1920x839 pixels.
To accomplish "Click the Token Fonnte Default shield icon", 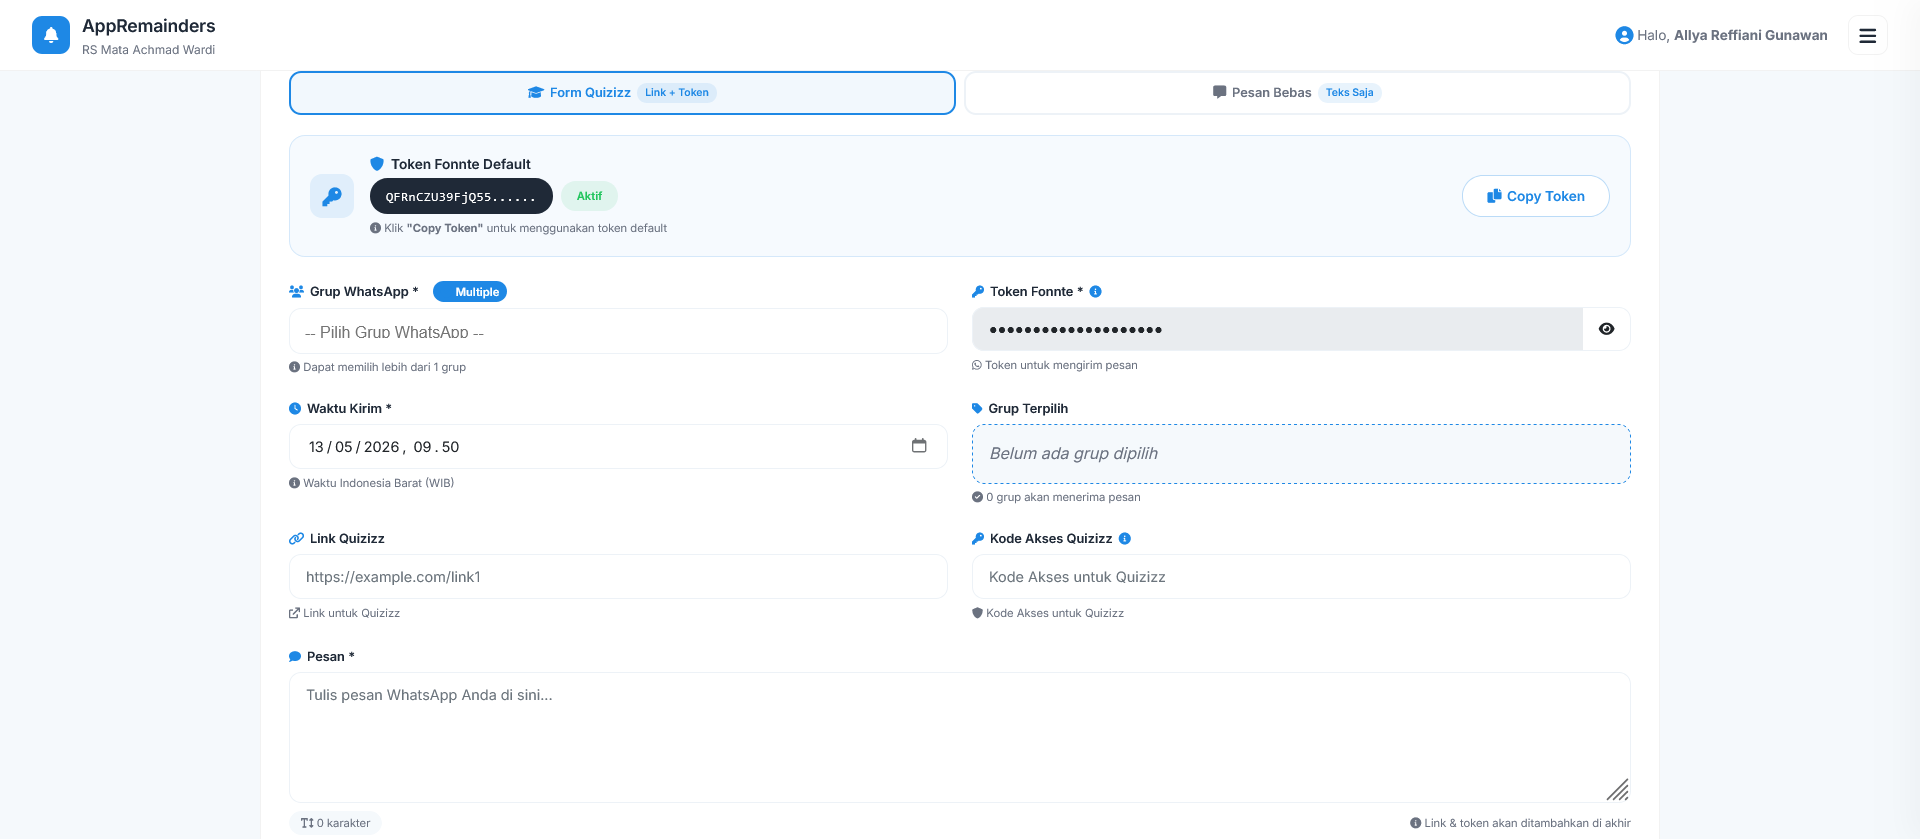I will (x=377, y=164).
